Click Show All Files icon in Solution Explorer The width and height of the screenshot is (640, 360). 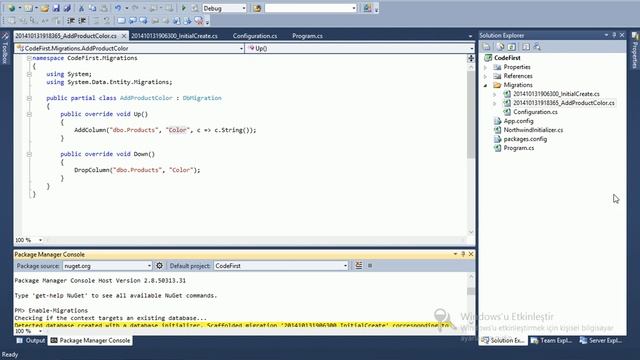pos(500,47)
